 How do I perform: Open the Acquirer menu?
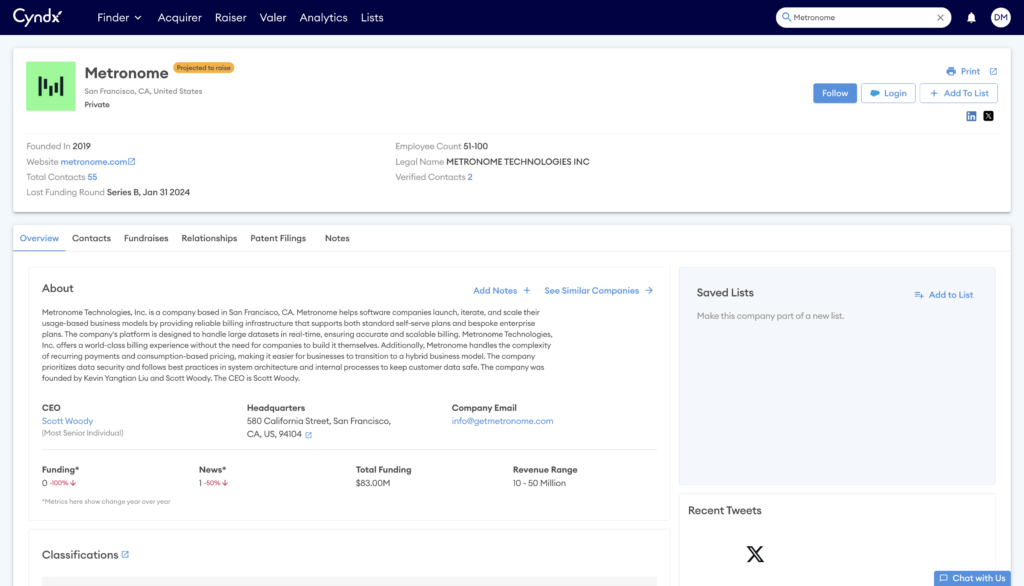[x=180, y=18]
